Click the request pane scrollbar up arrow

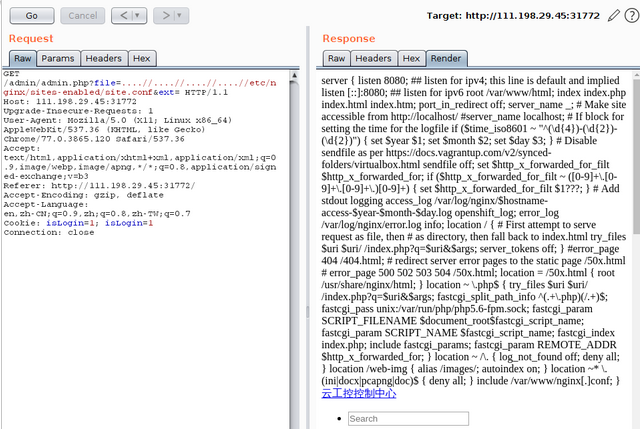tap(294, 75)
